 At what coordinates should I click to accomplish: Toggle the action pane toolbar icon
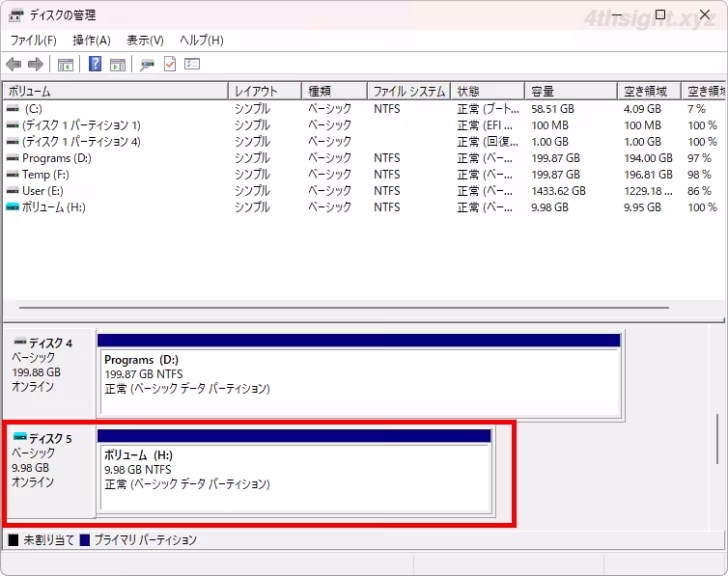click(118, 65)
